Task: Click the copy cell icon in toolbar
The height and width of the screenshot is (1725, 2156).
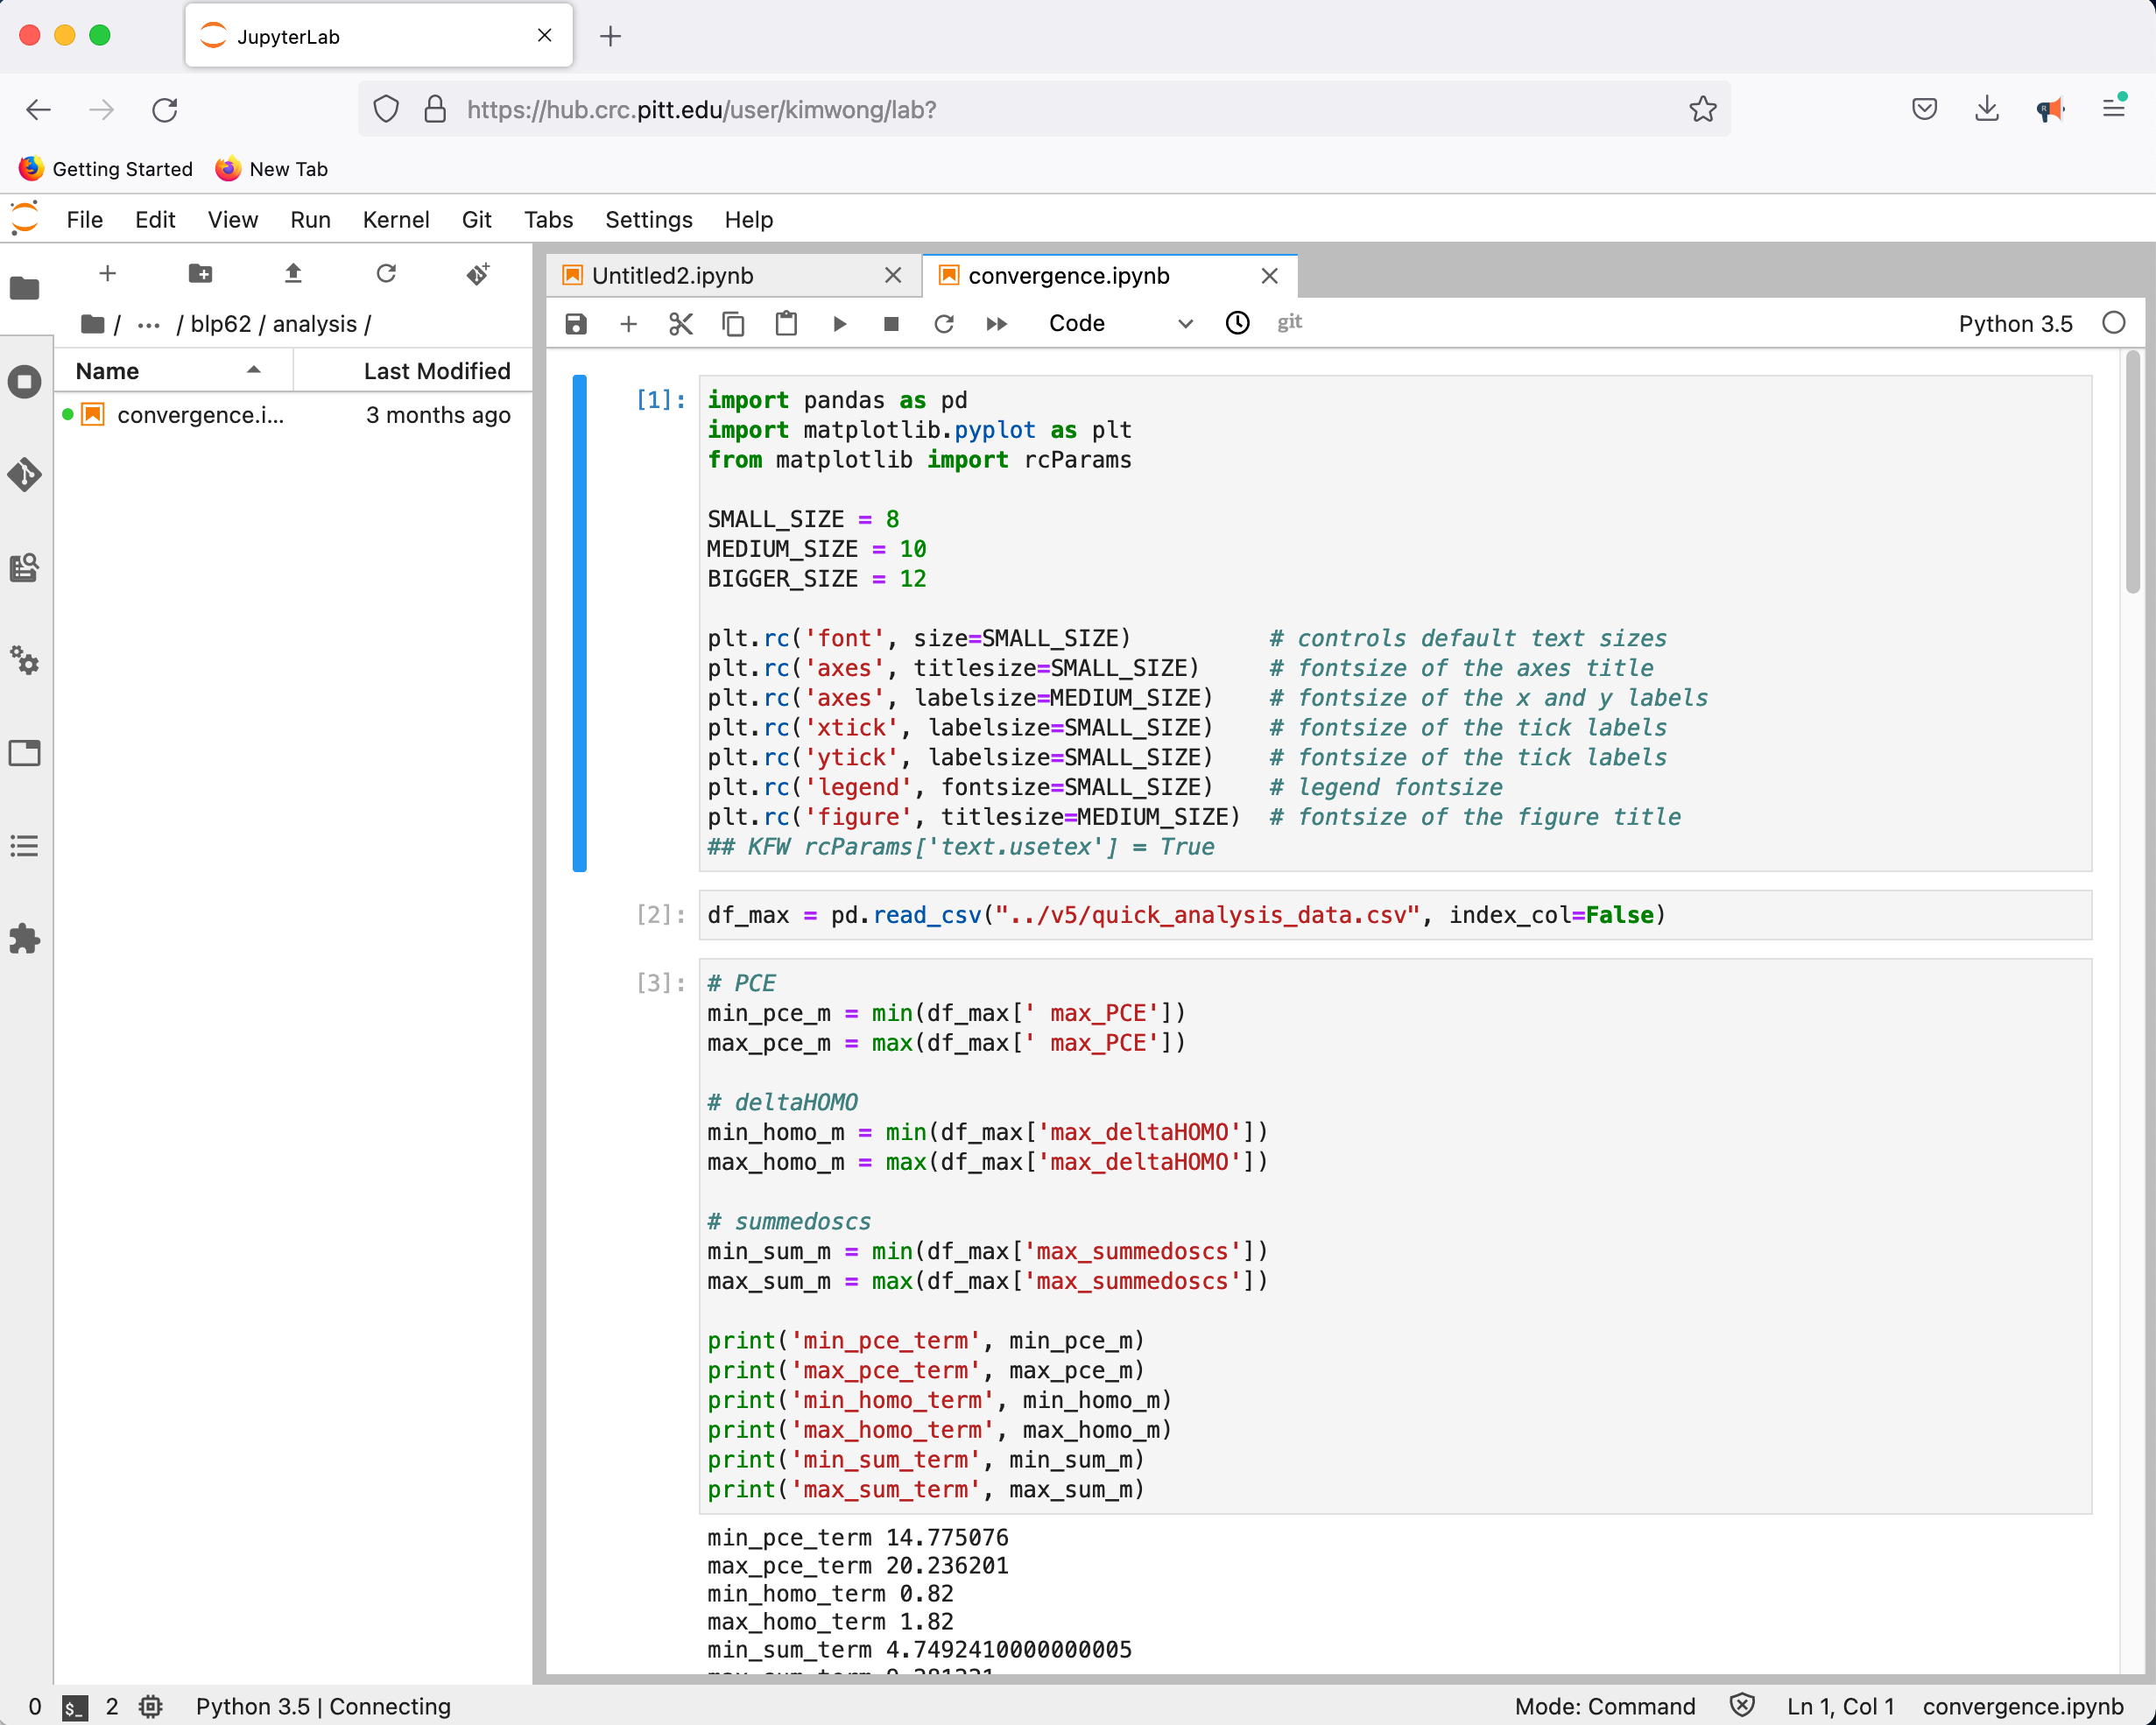Action: pyautogui.click(x=732, y=322)
